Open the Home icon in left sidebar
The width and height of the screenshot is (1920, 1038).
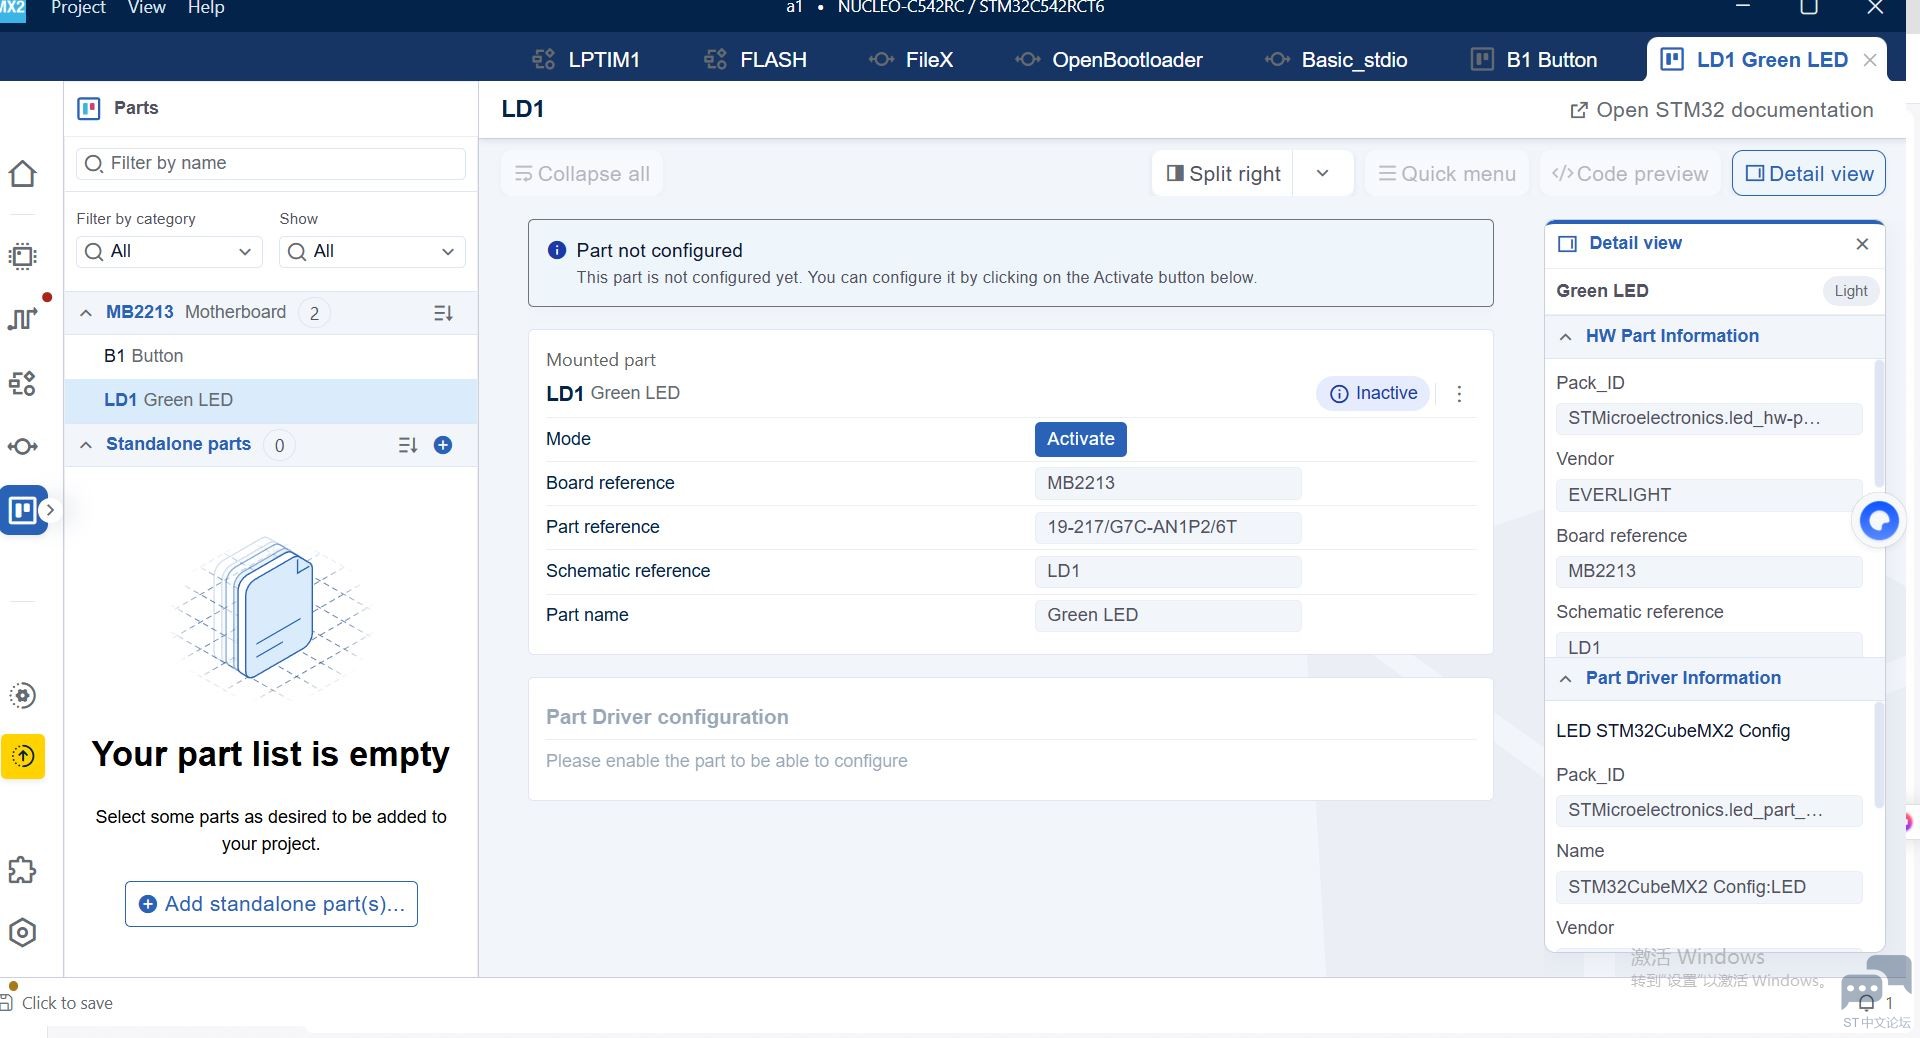22,174
